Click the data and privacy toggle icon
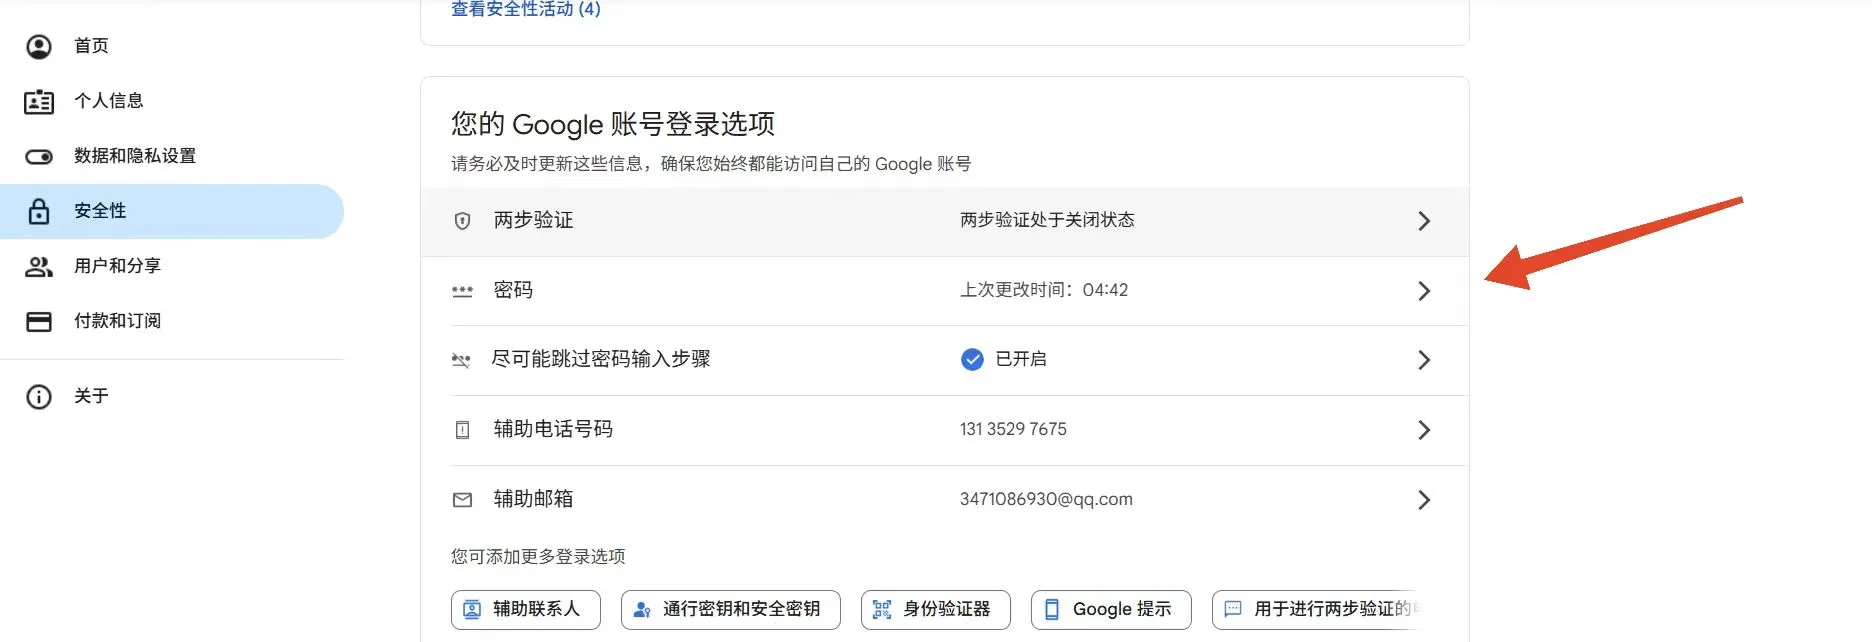Screen dimensions: 1872x642 coord(39,156)
